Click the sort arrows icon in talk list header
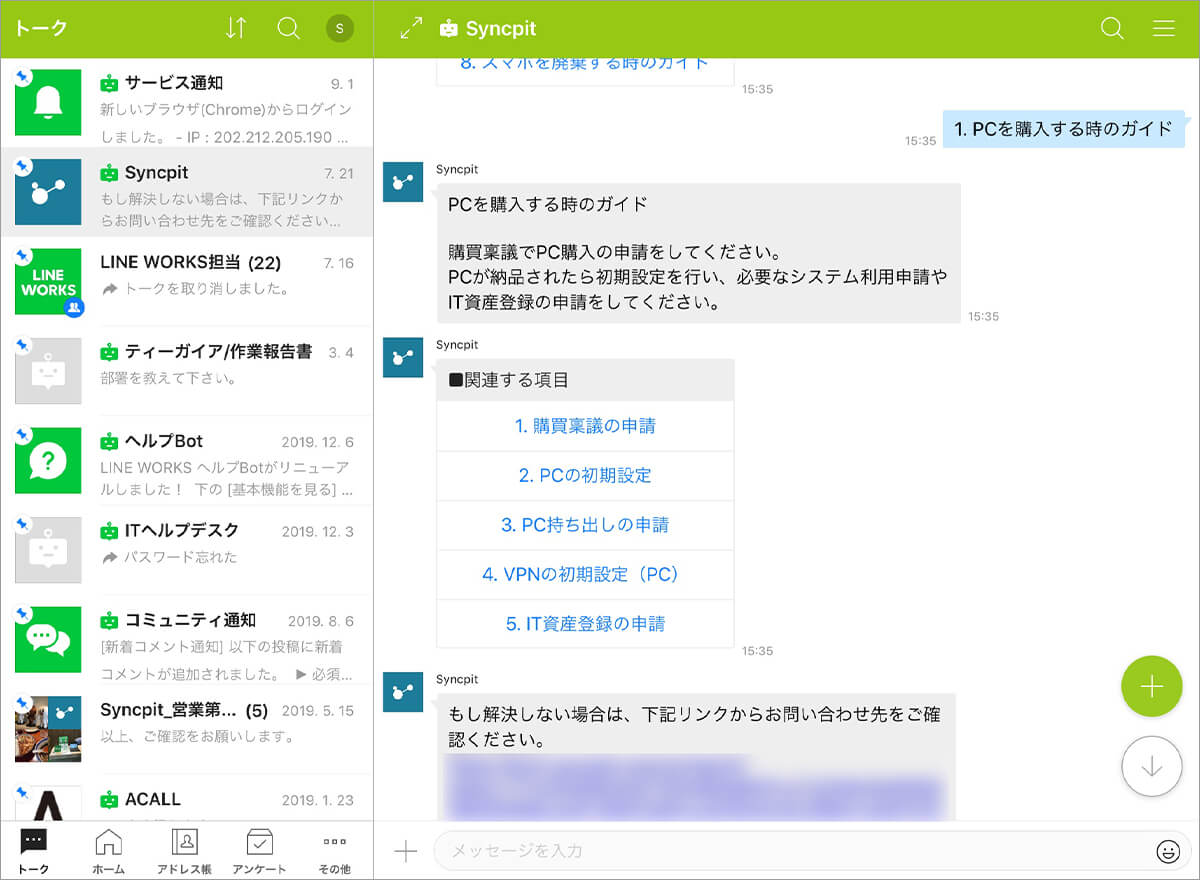Viewport: 1200px width, 880px height. pos(236,28)
